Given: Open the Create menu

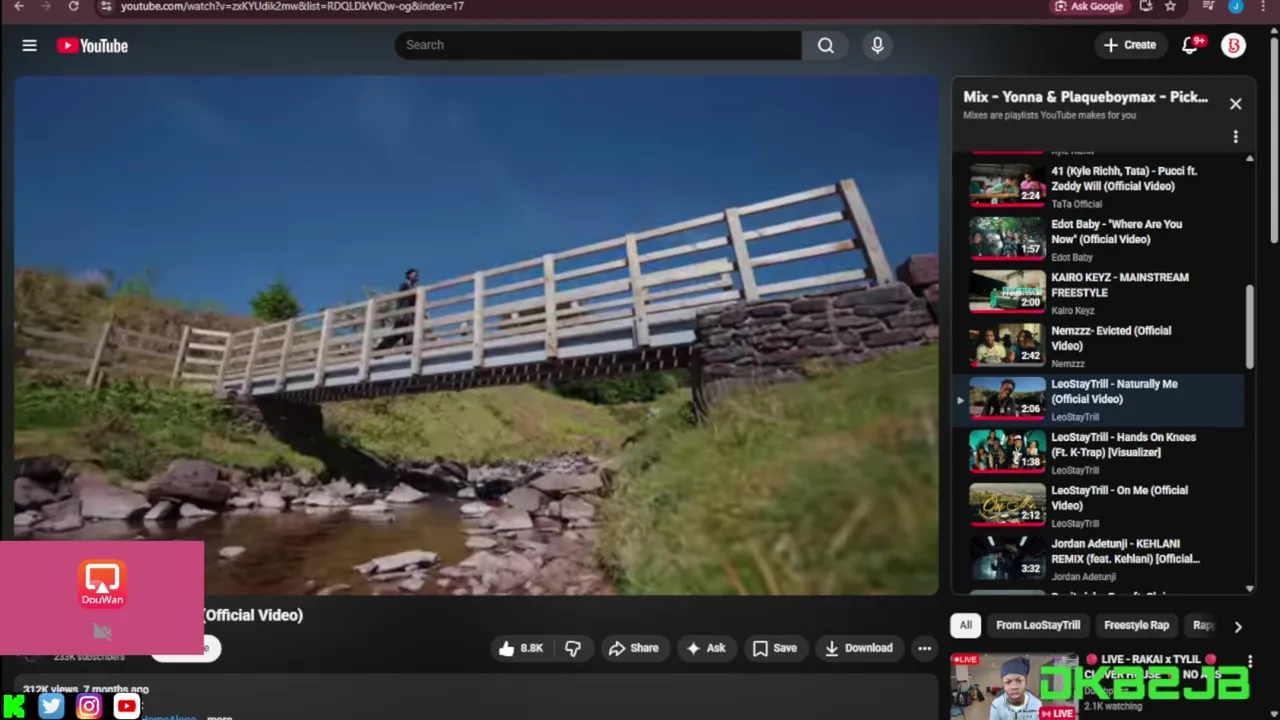Looking at the screenshot, I should click(1130, 45).
